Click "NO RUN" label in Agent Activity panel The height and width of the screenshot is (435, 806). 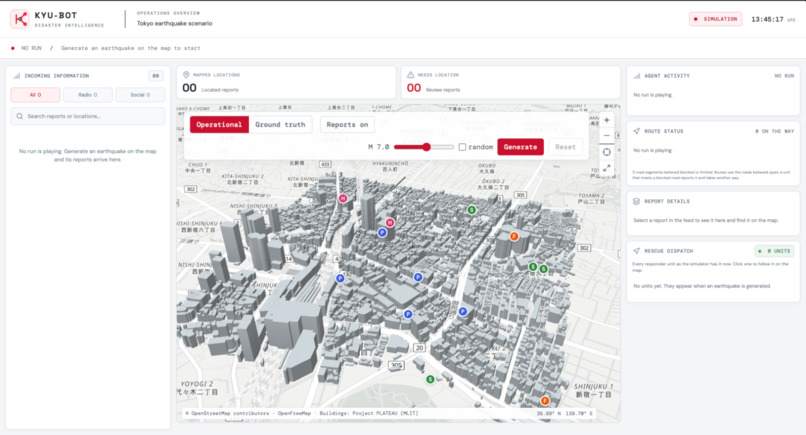pos(784,76)
